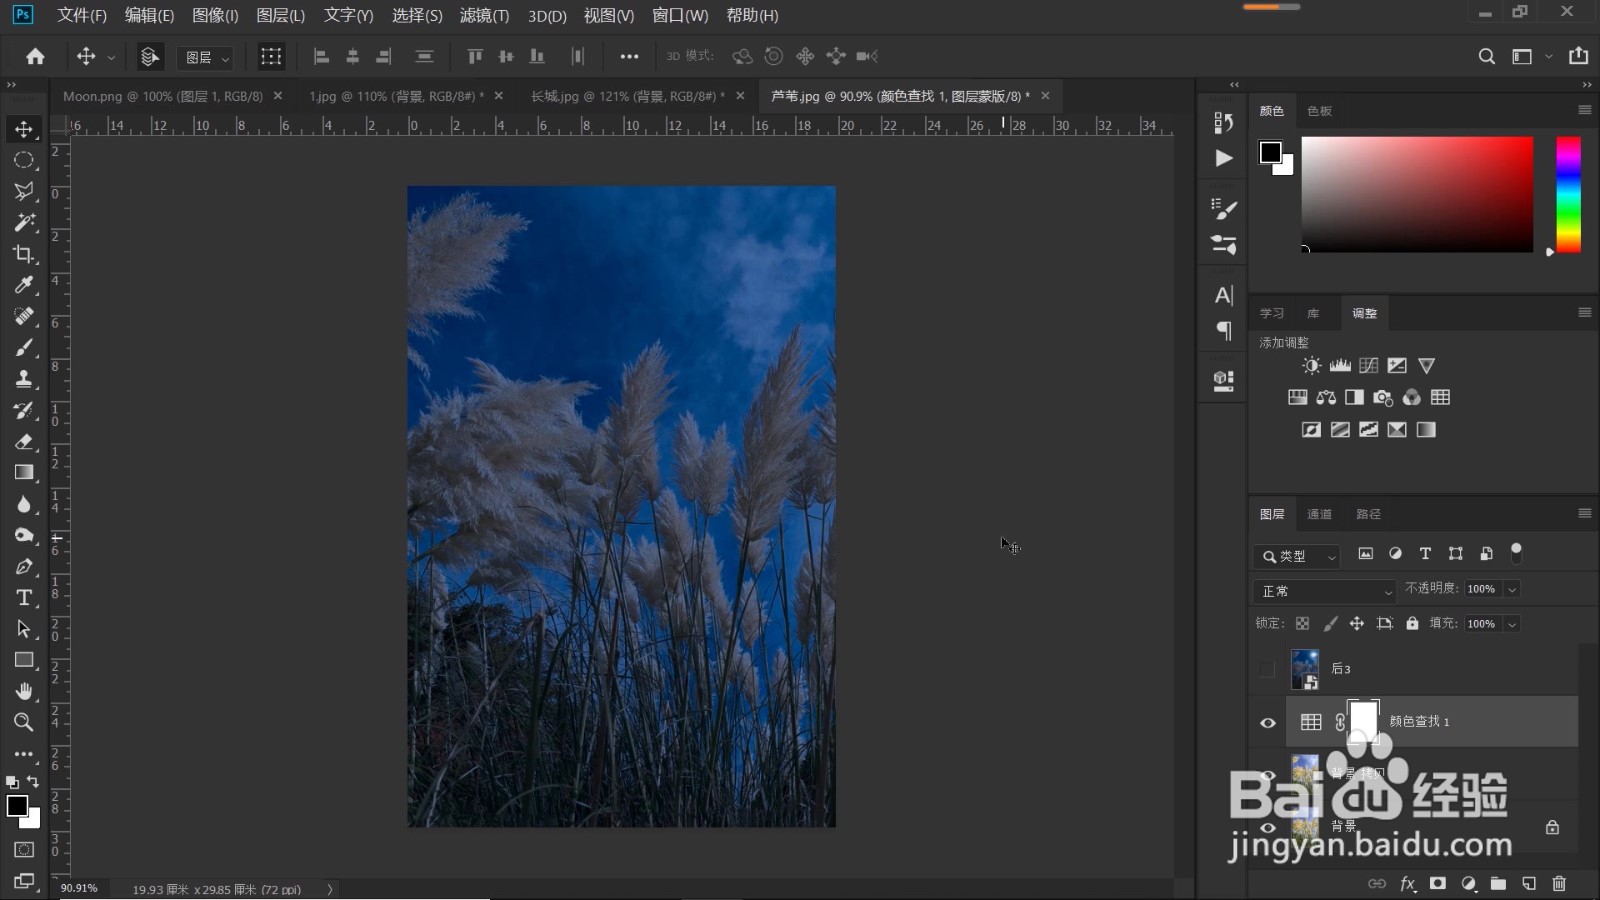Select the Brush tool
This screenshot has height=900, width=1600.
[24, 348]
